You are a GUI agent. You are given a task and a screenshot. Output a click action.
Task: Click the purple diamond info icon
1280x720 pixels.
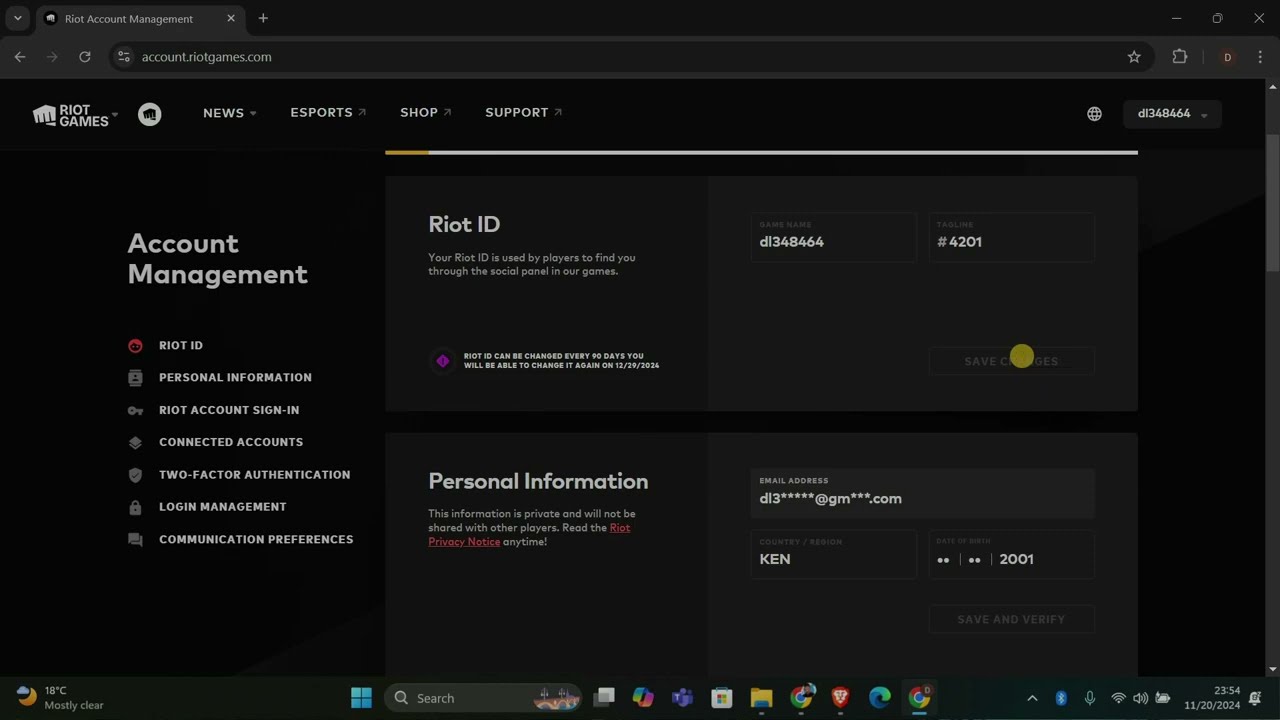click(443, 361)
